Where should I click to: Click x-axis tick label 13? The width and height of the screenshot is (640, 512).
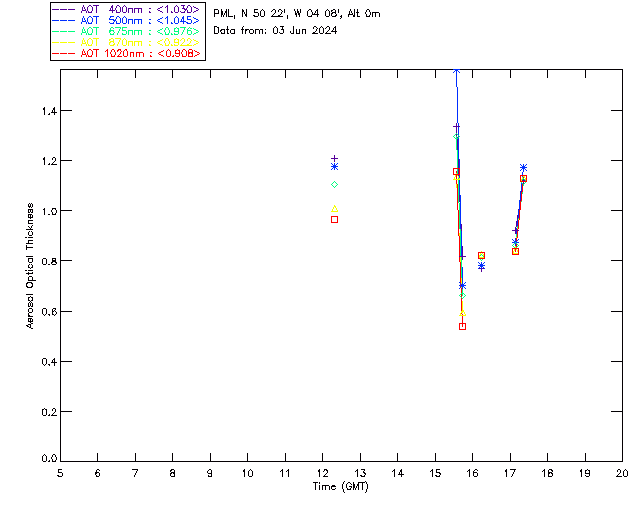pos(360,474)
